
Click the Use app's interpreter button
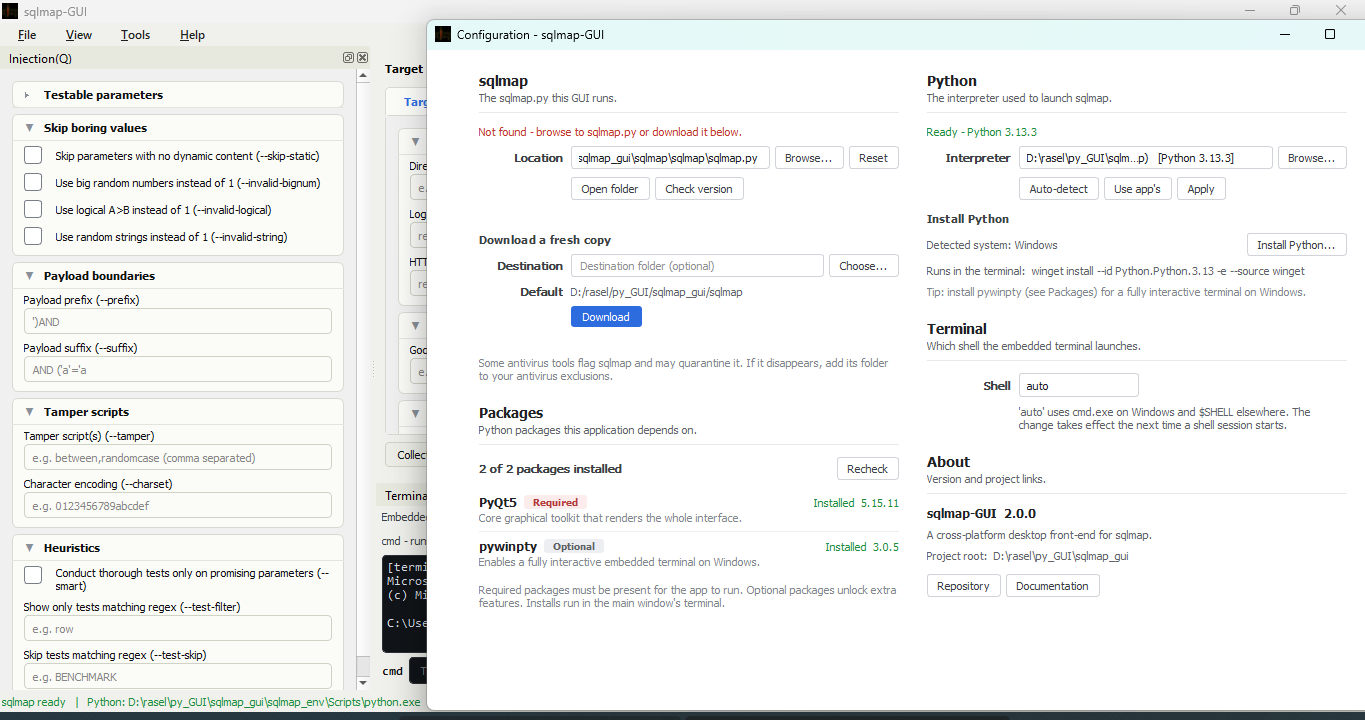pos(1138,189)
